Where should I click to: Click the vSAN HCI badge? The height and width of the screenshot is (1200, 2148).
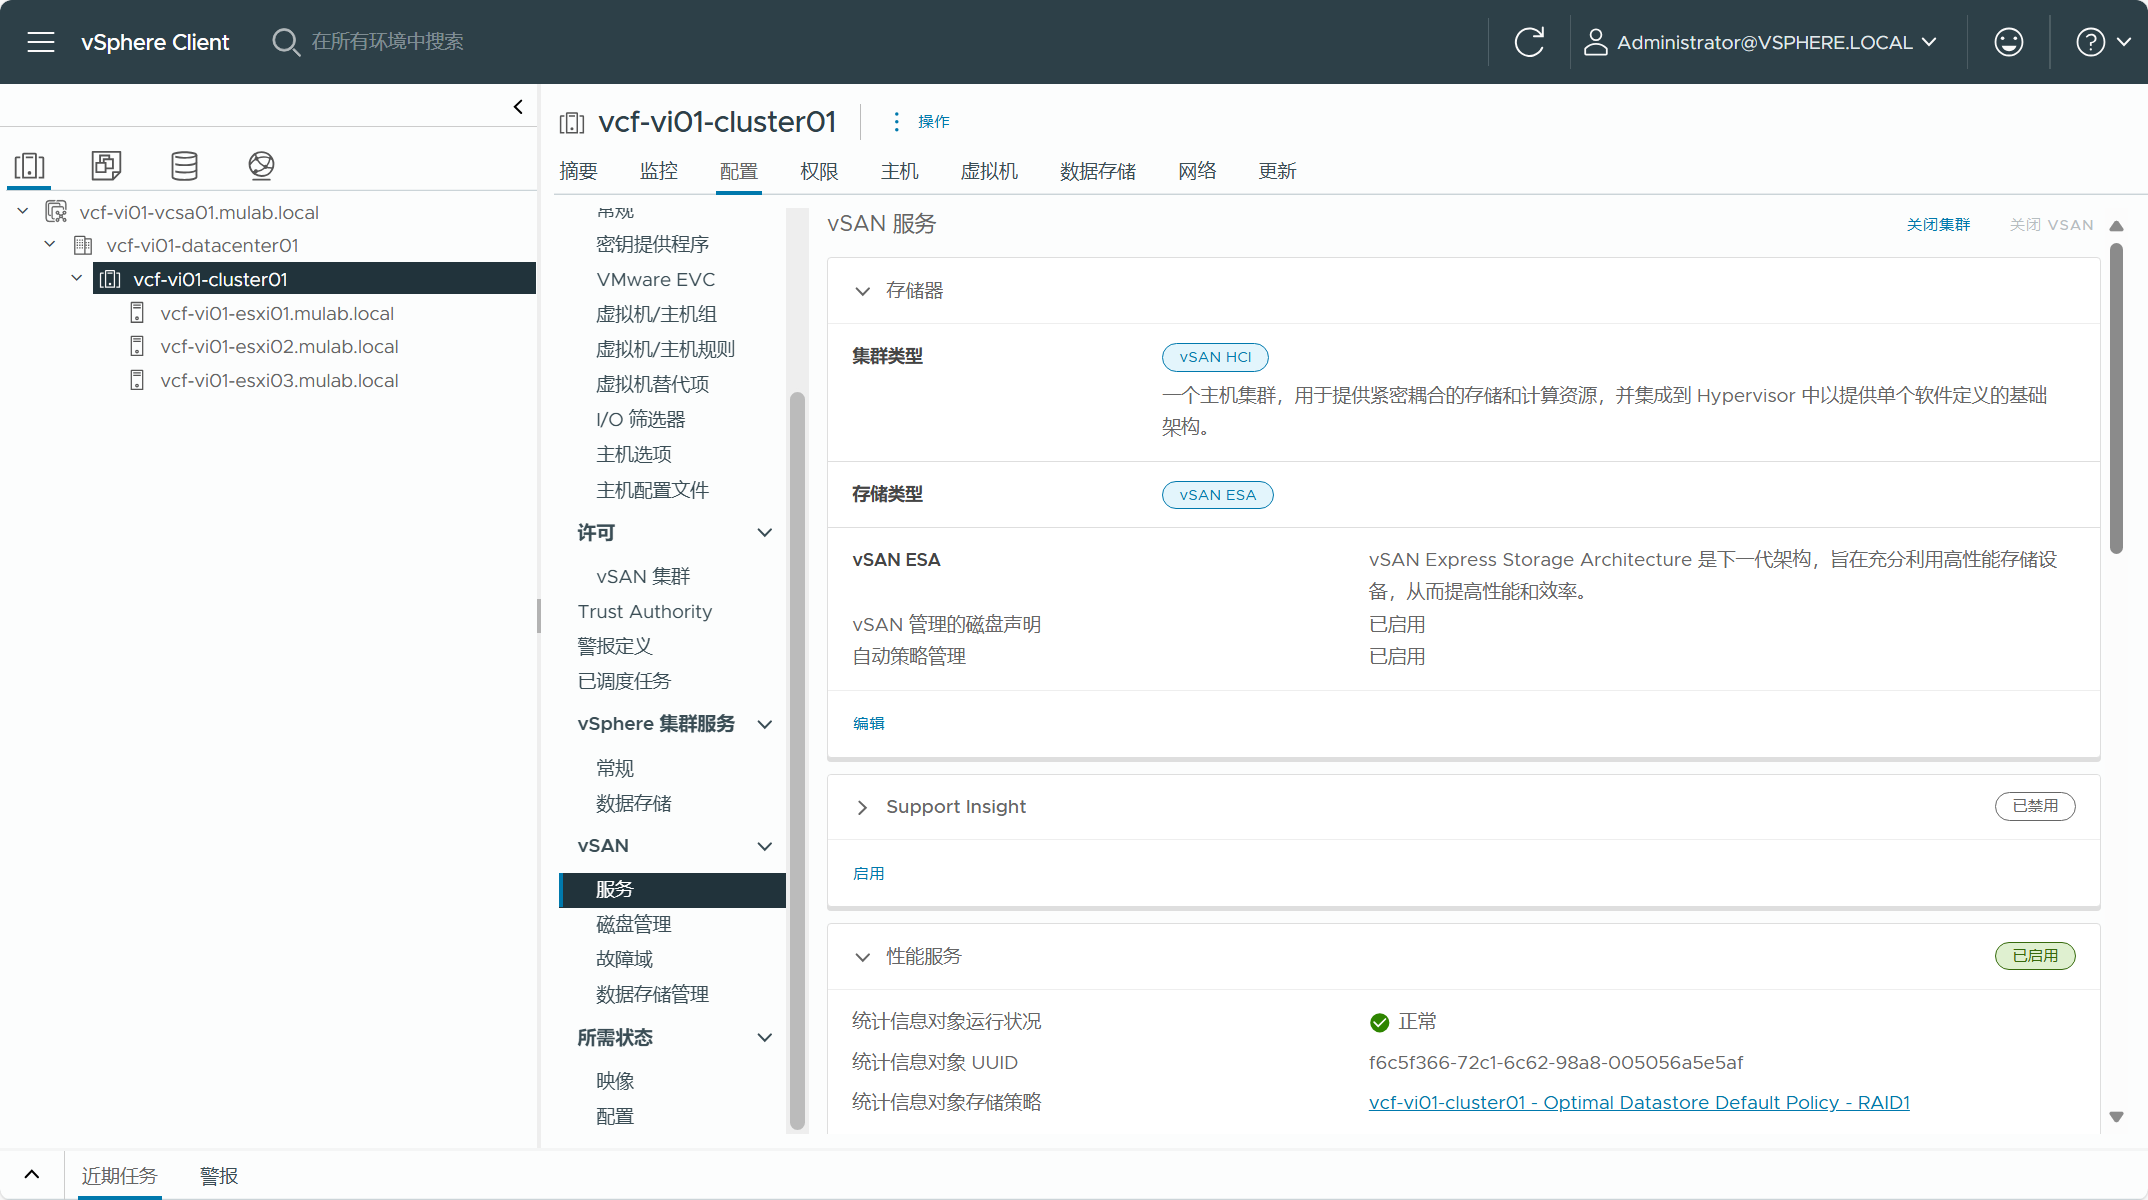pos(1215,357)
